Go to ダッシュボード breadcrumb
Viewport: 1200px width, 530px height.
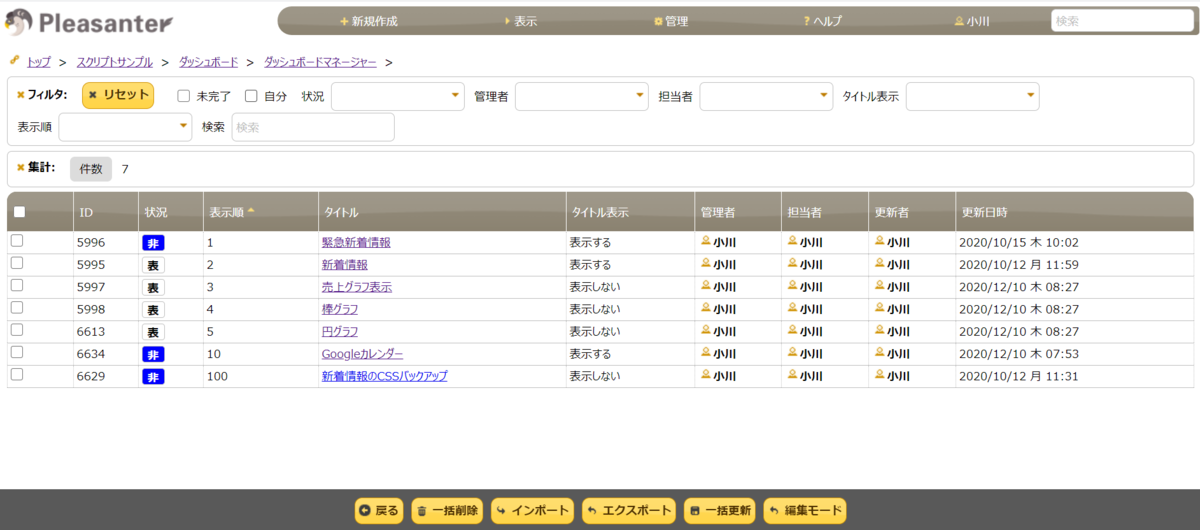(208, 62)
